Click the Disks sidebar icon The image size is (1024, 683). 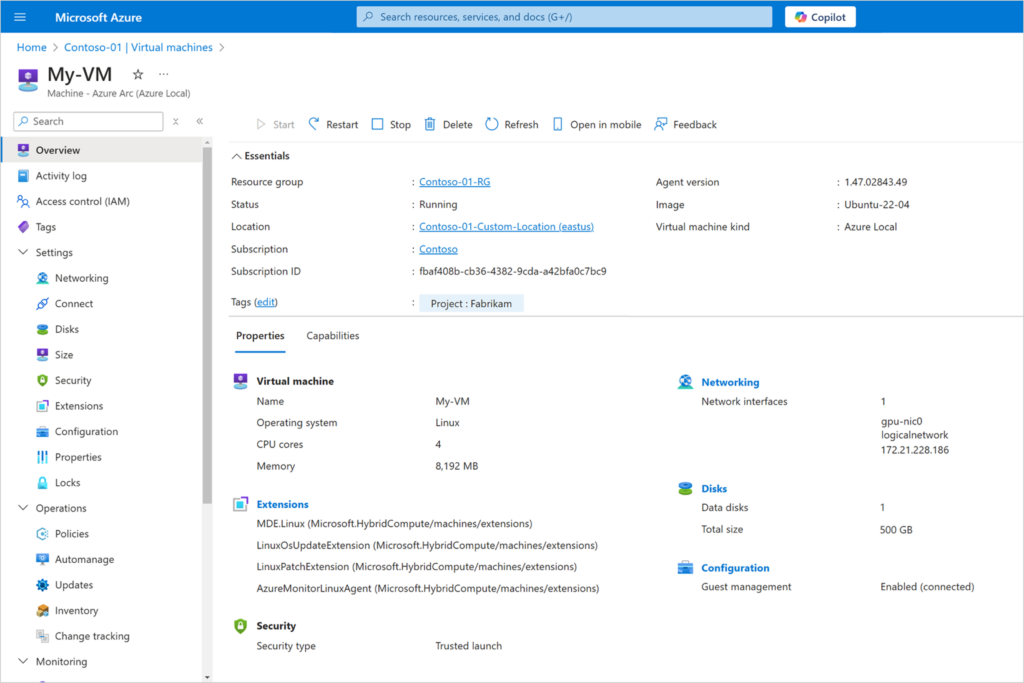click(x=42, y=329)
